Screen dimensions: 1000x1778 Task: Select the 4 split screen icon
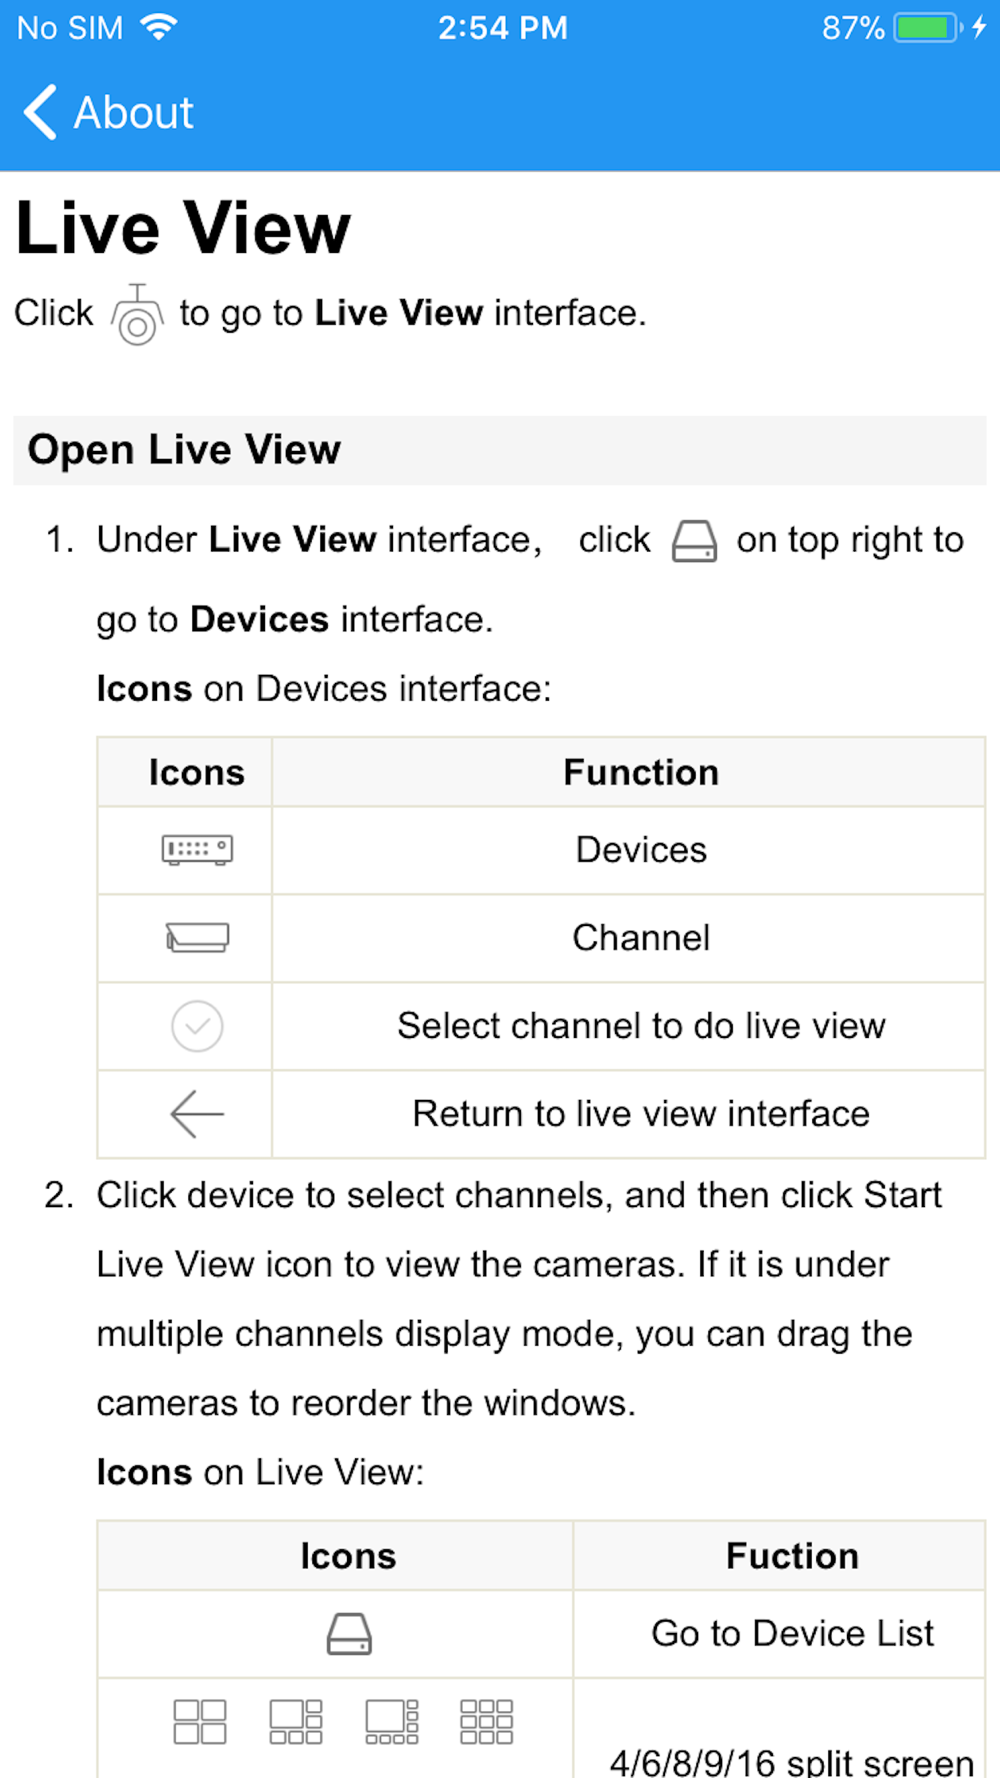(x=200, y=1722)
